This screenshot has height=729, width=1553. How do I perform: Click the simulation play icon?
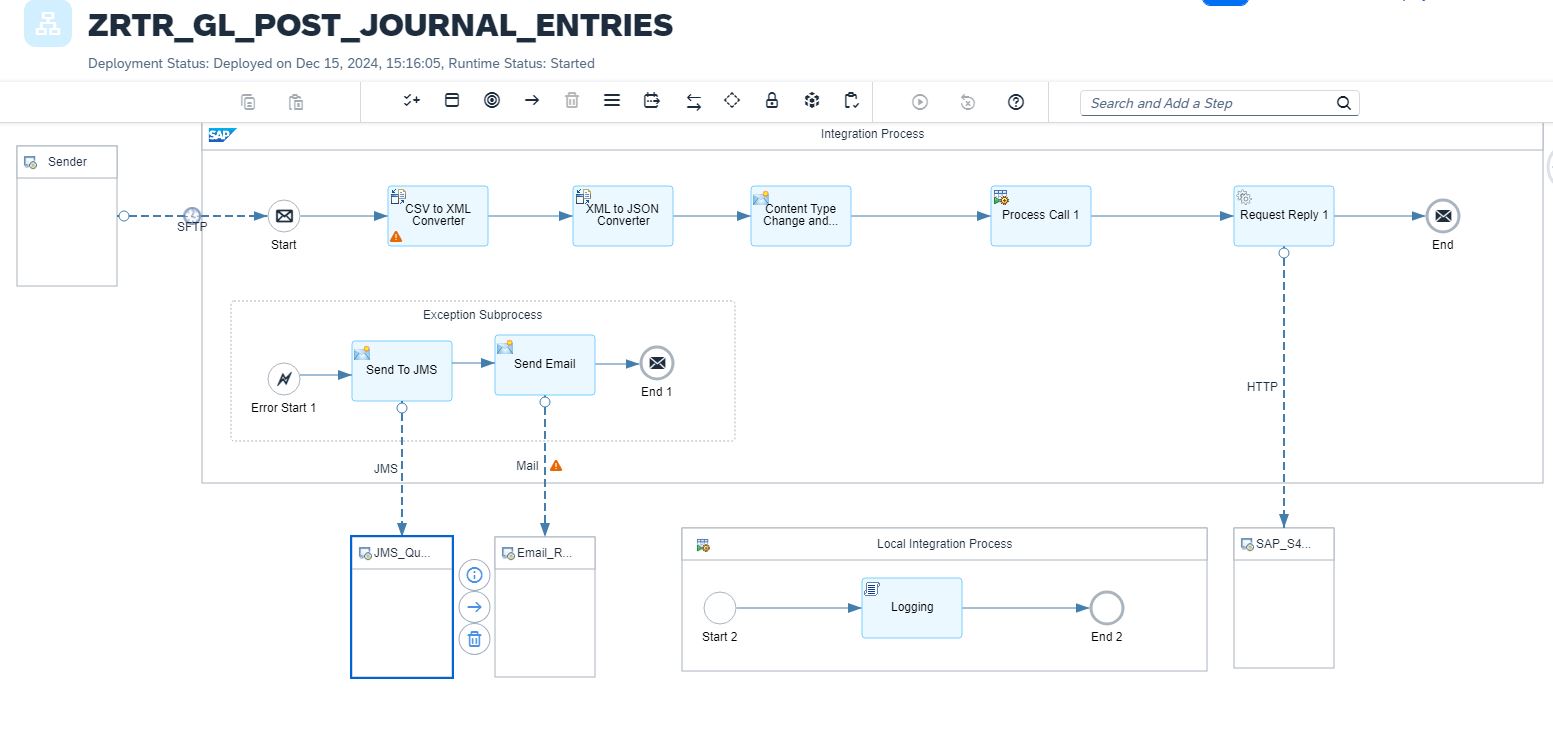[x=920, y=102]
